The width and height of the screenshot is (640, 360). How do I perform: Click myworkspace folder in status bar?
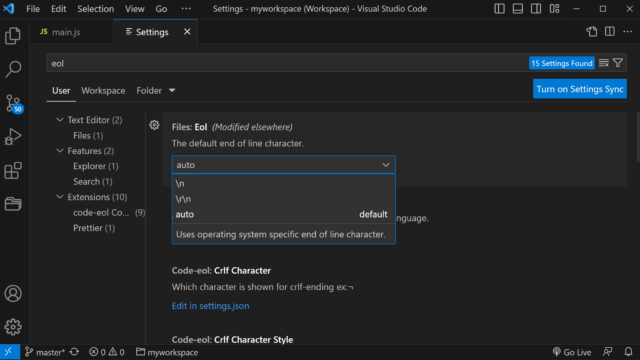click(167, 352)
